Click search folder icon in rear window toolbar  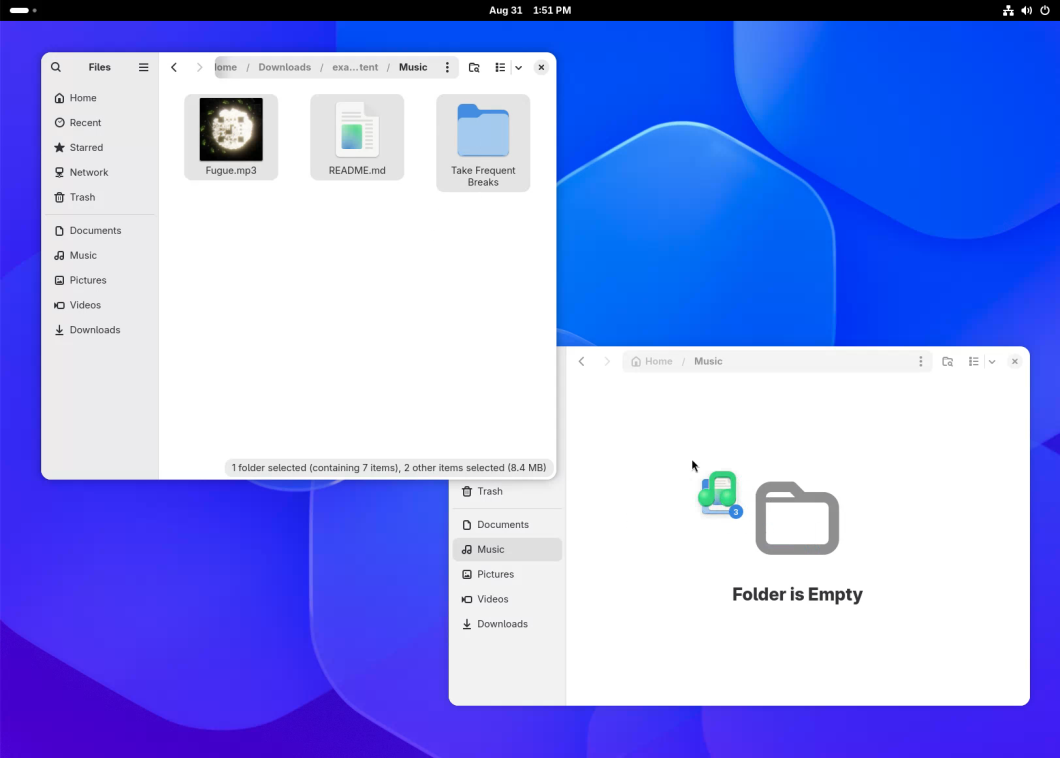pos(947,361)
